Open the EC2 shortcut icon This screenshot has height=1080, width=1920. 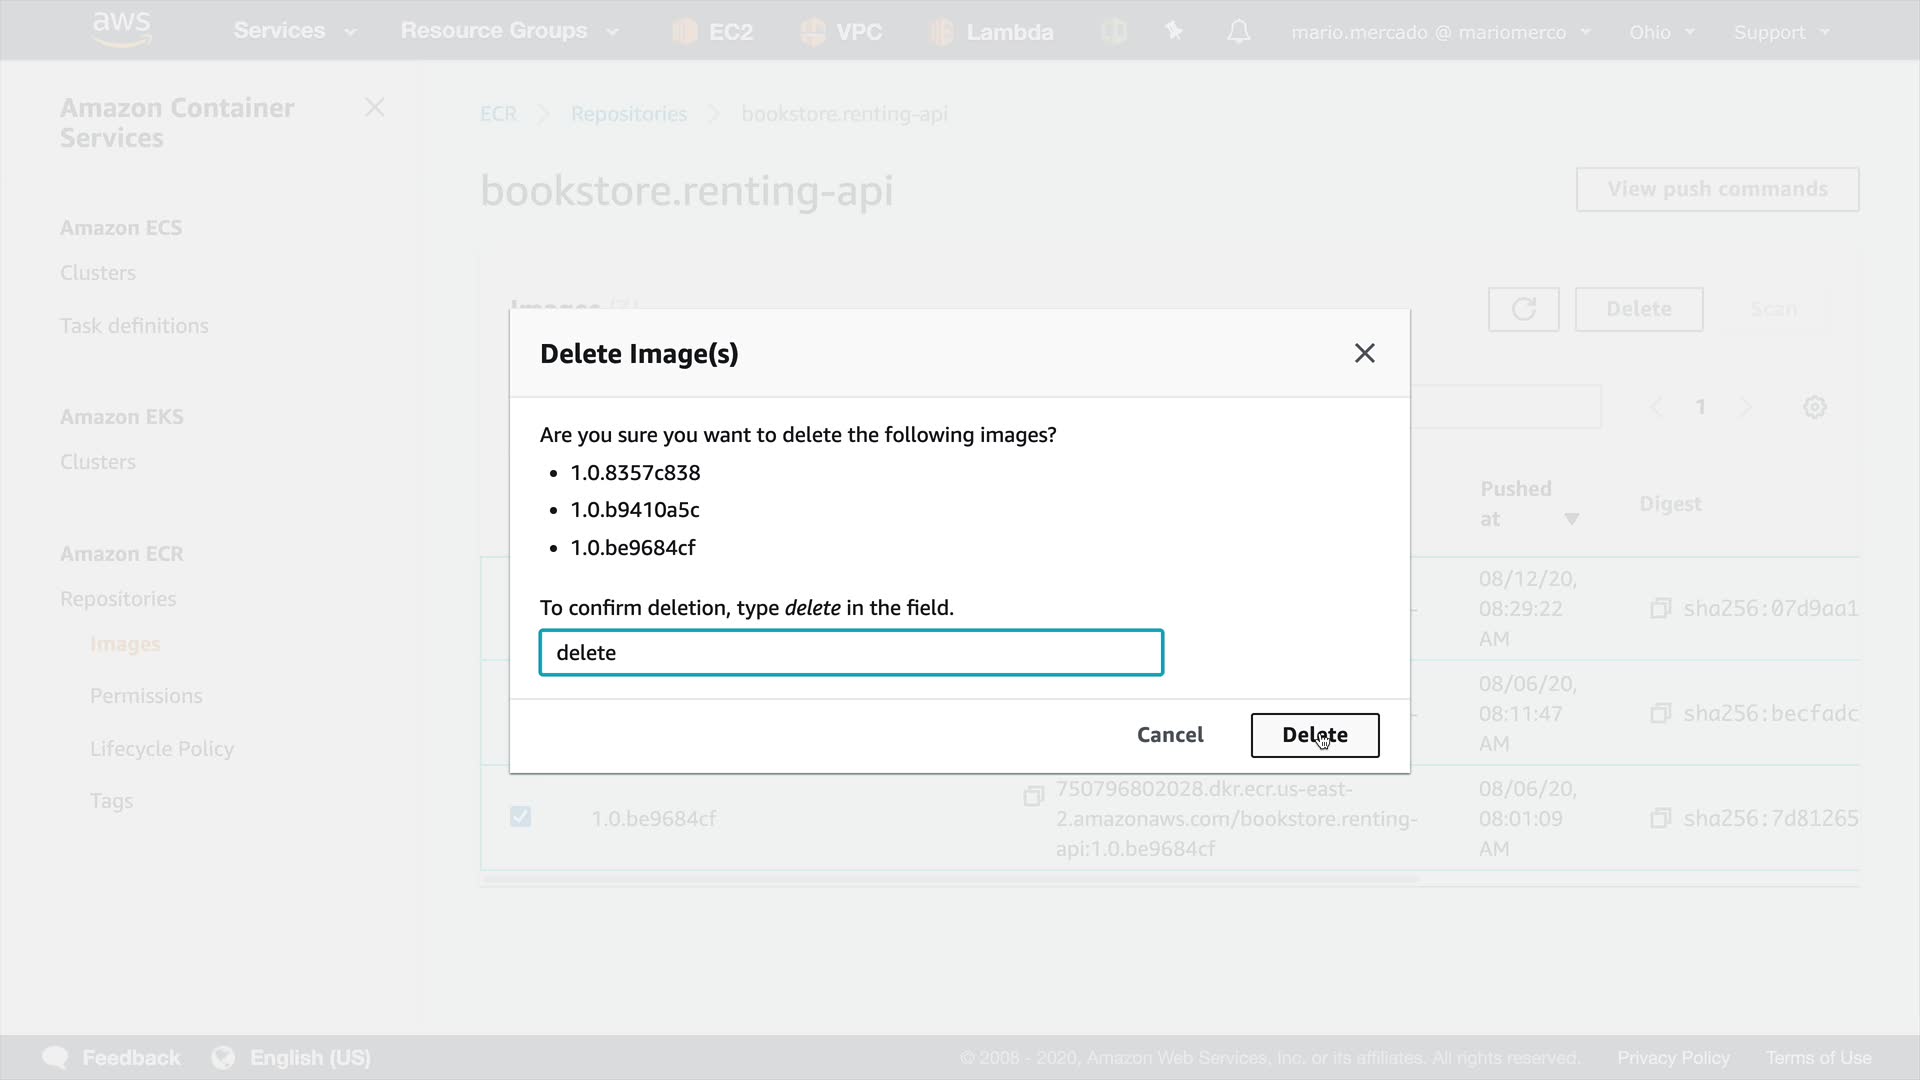click(x=685, y=32)
